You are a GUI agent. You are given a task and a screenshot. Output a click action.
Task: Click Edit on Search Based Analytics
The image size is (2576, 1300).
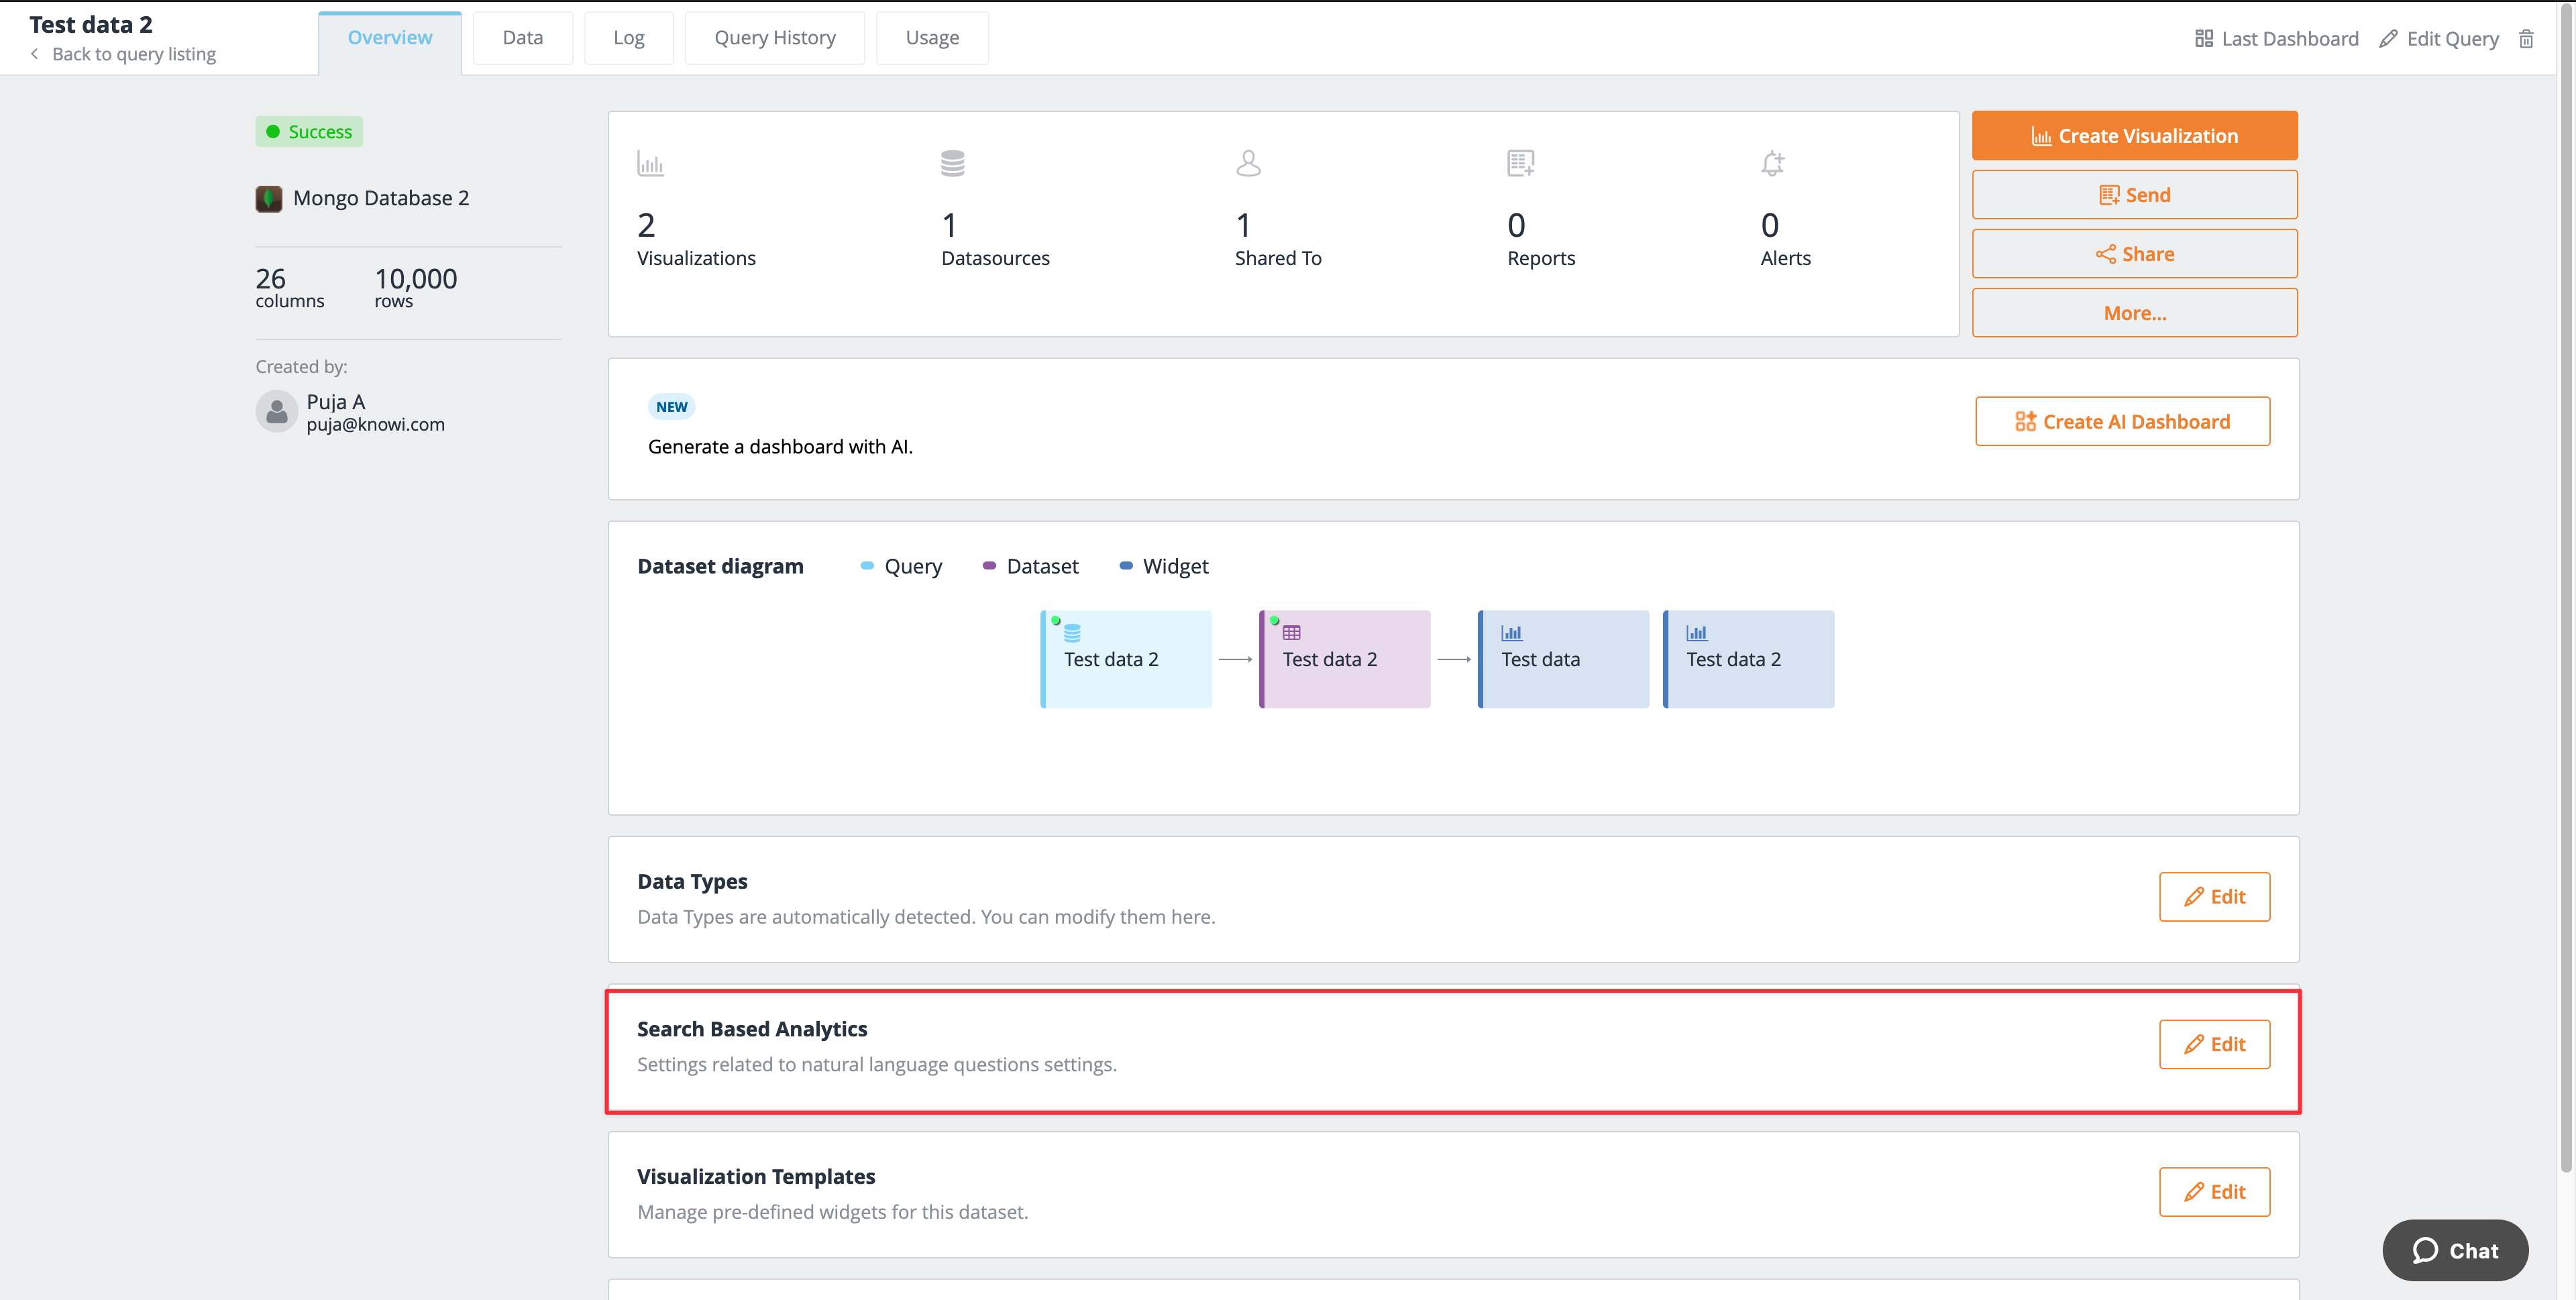(x=2214, y=1043)
